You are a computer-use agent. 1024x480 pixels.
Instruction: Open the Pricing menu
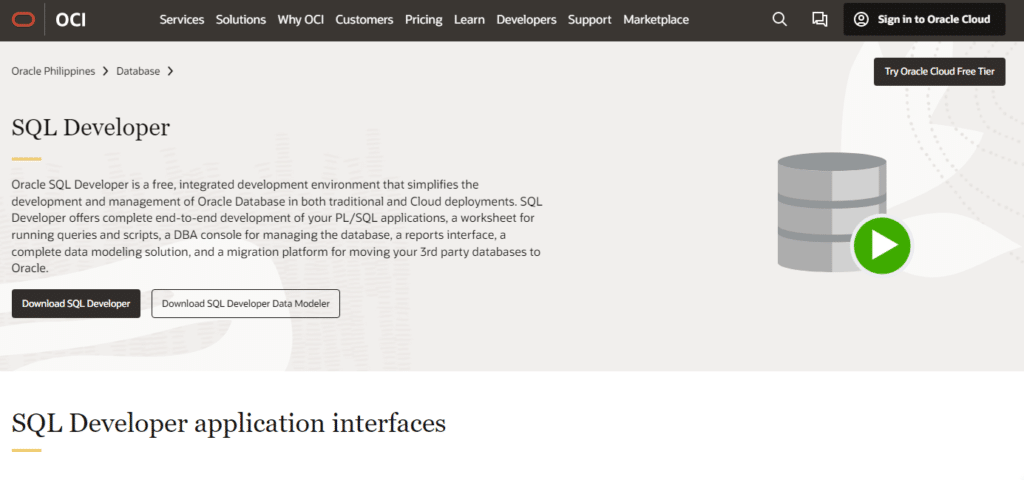[423, 20]
